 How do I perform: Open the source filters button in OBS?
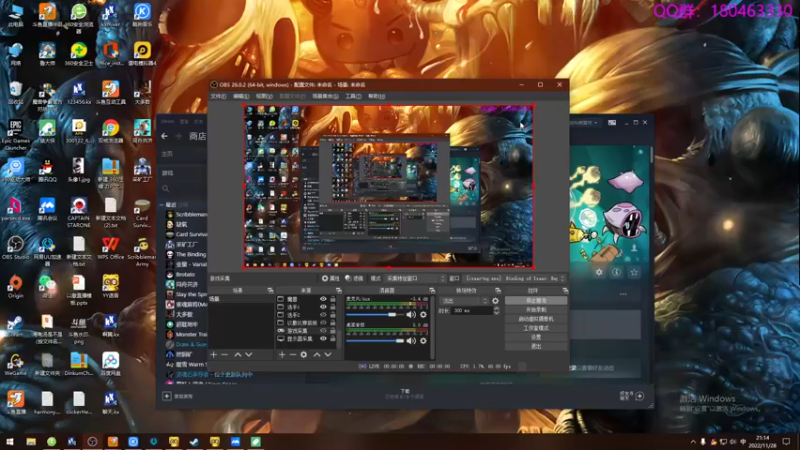[x=354, y=279]
